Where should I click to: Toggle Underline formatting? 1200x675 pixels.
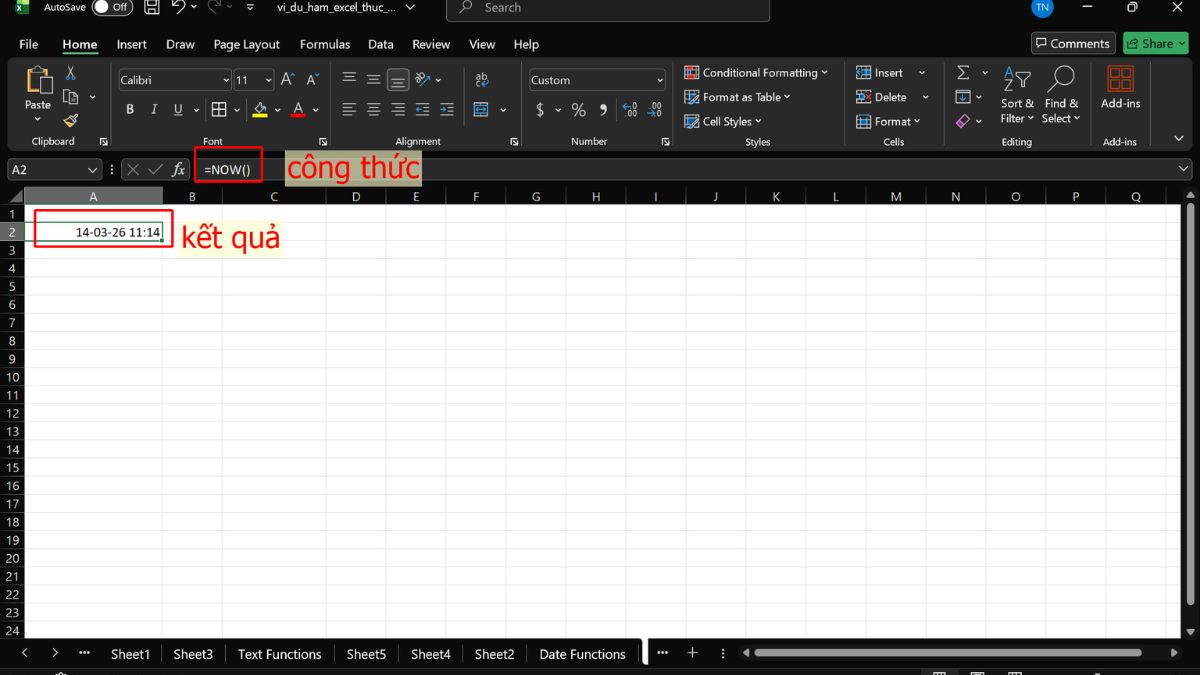click(x=178, y=110)
